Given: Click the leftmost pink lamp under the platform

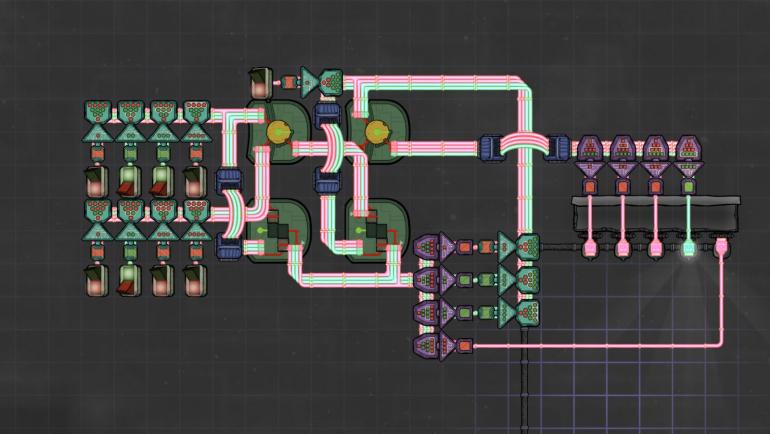Looking at the screenshot, I should [x=591, y=245].
